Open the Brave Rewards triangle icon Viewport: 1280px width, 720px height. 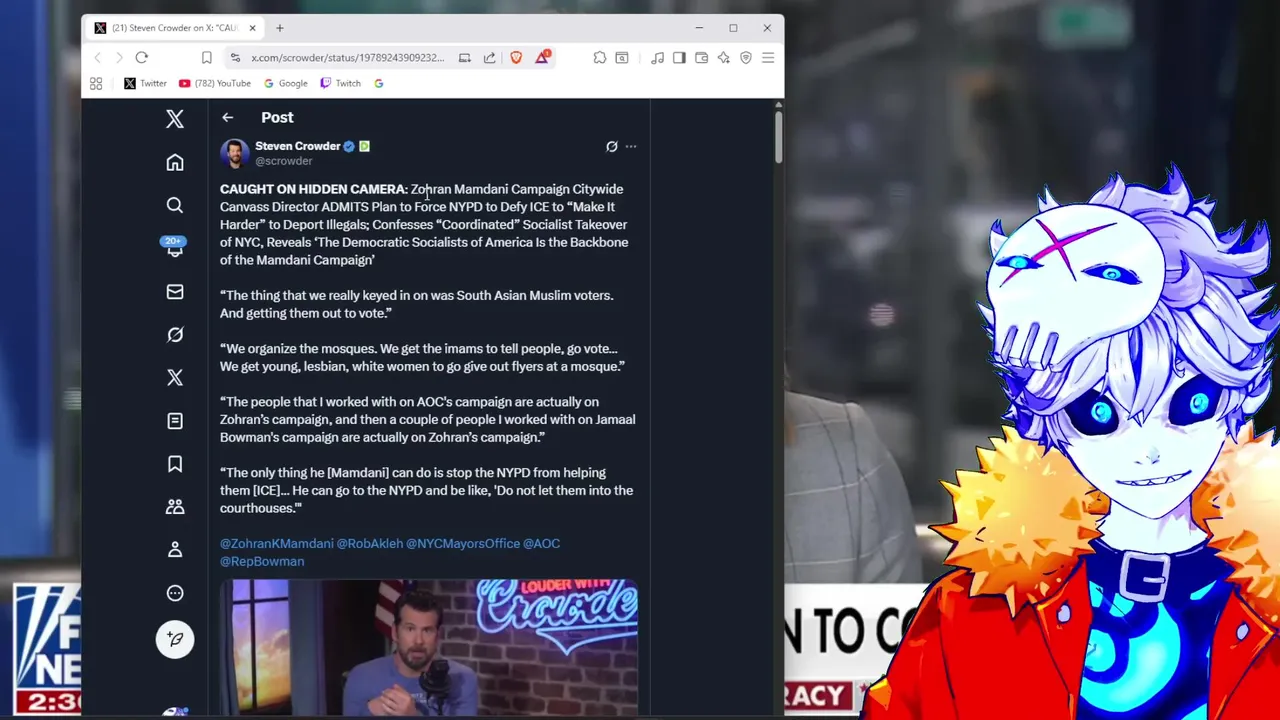pos(542,57)
